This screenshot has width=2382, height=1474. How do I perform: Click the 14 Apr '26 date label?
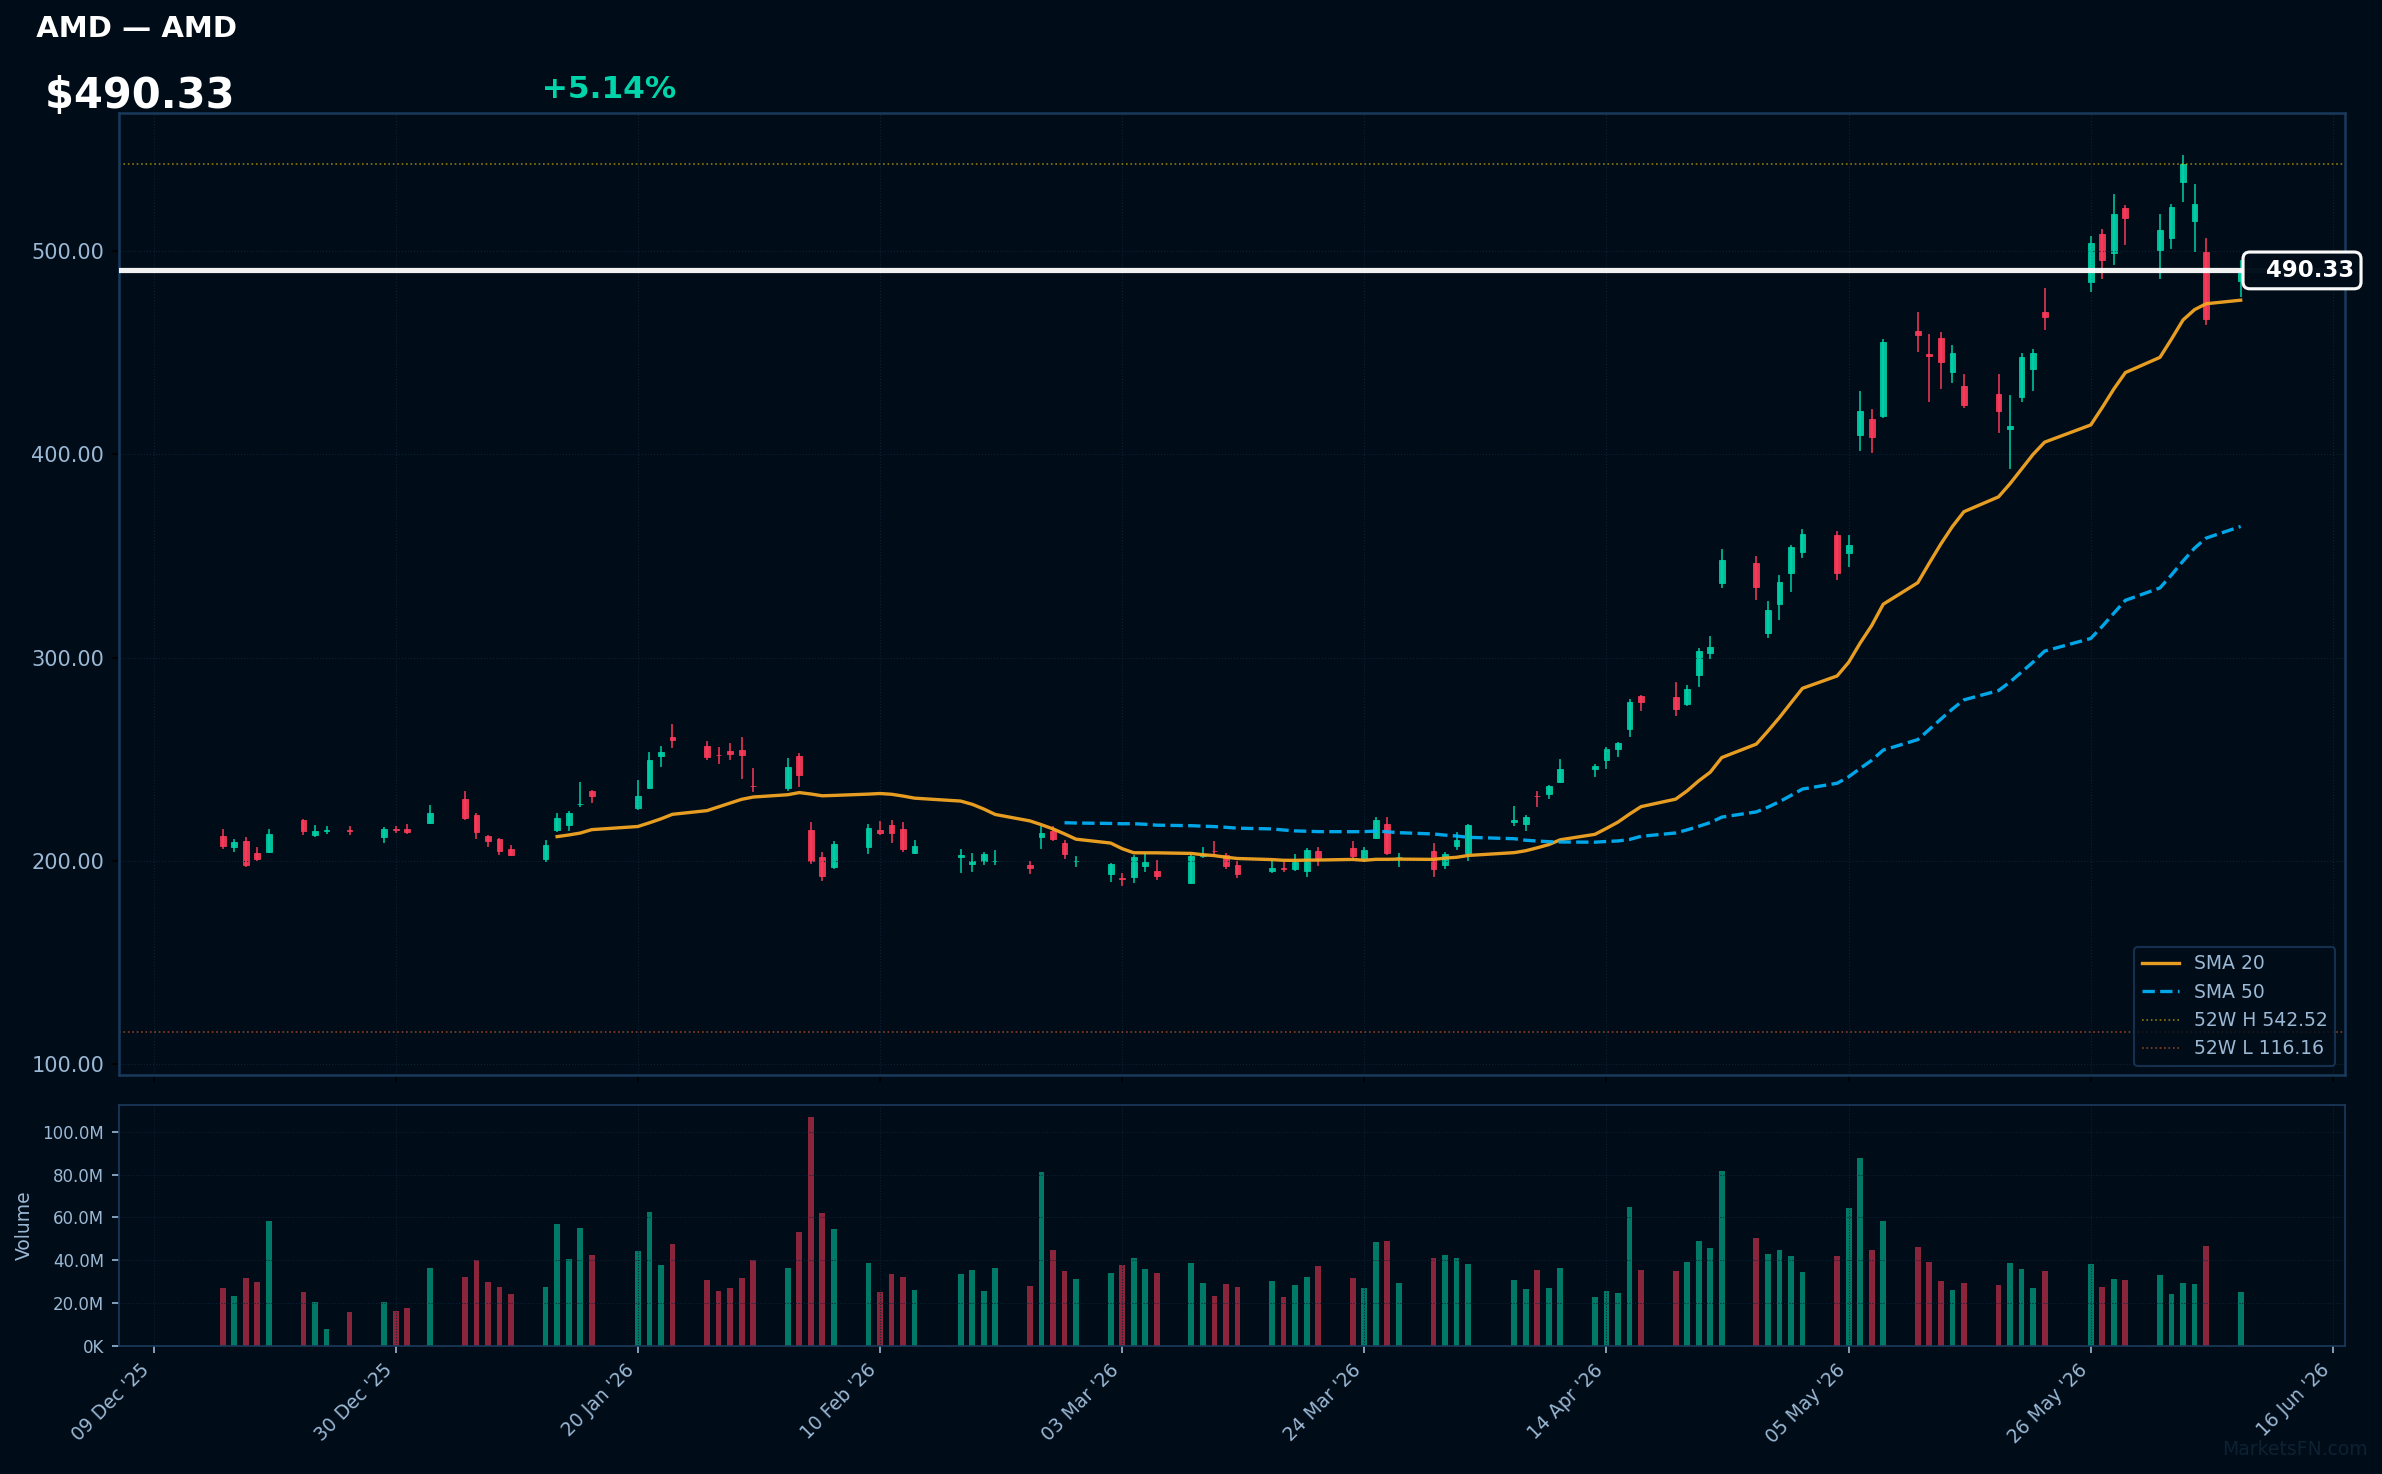pos(1564,1402)
